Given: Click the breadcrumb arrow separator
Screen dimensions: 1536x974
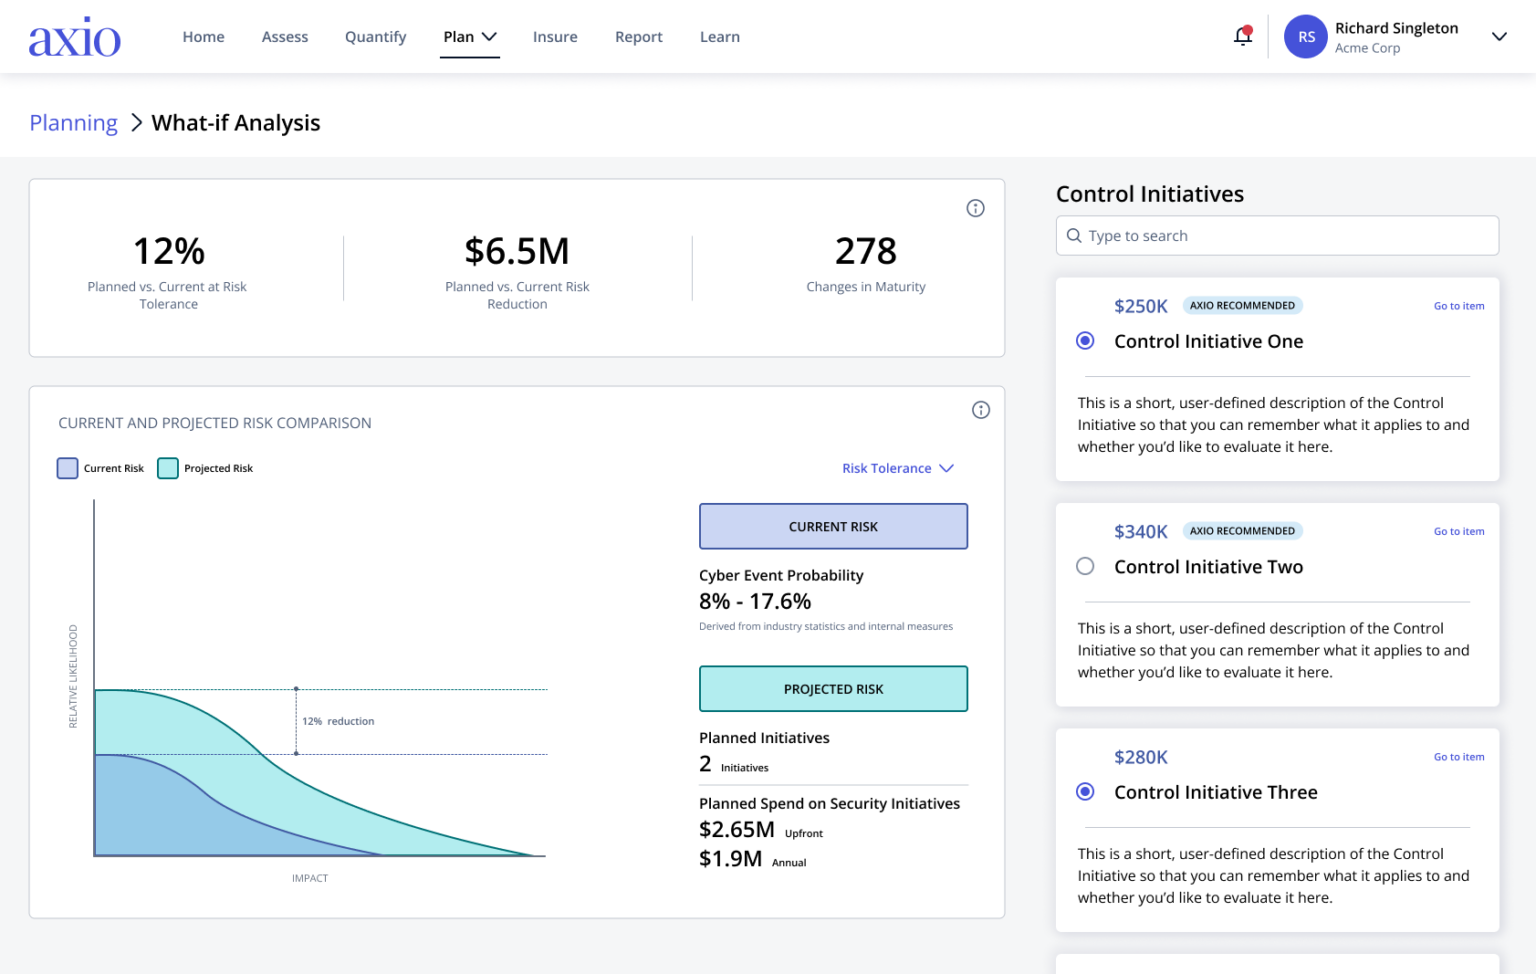Looking at the screenshot, I should [136, 123].
